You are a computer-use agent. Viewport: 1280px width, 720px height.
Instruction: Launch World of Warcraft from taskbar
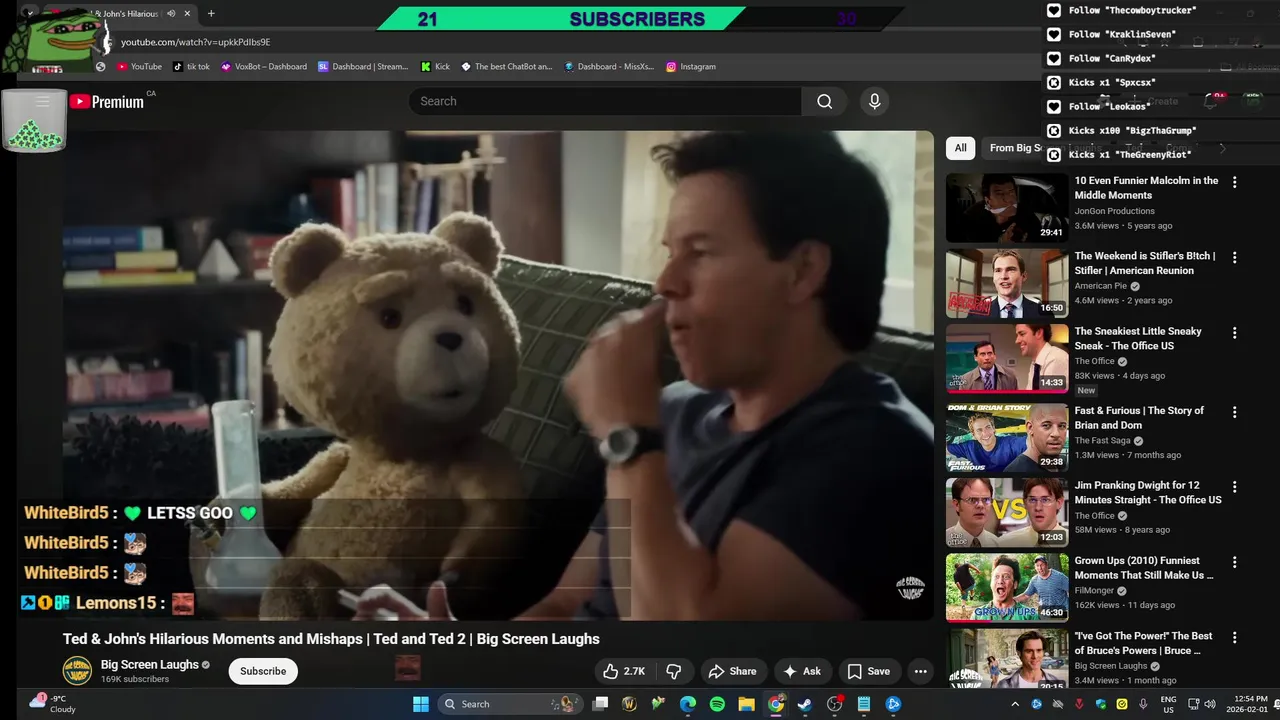click(x=629, y=704)
